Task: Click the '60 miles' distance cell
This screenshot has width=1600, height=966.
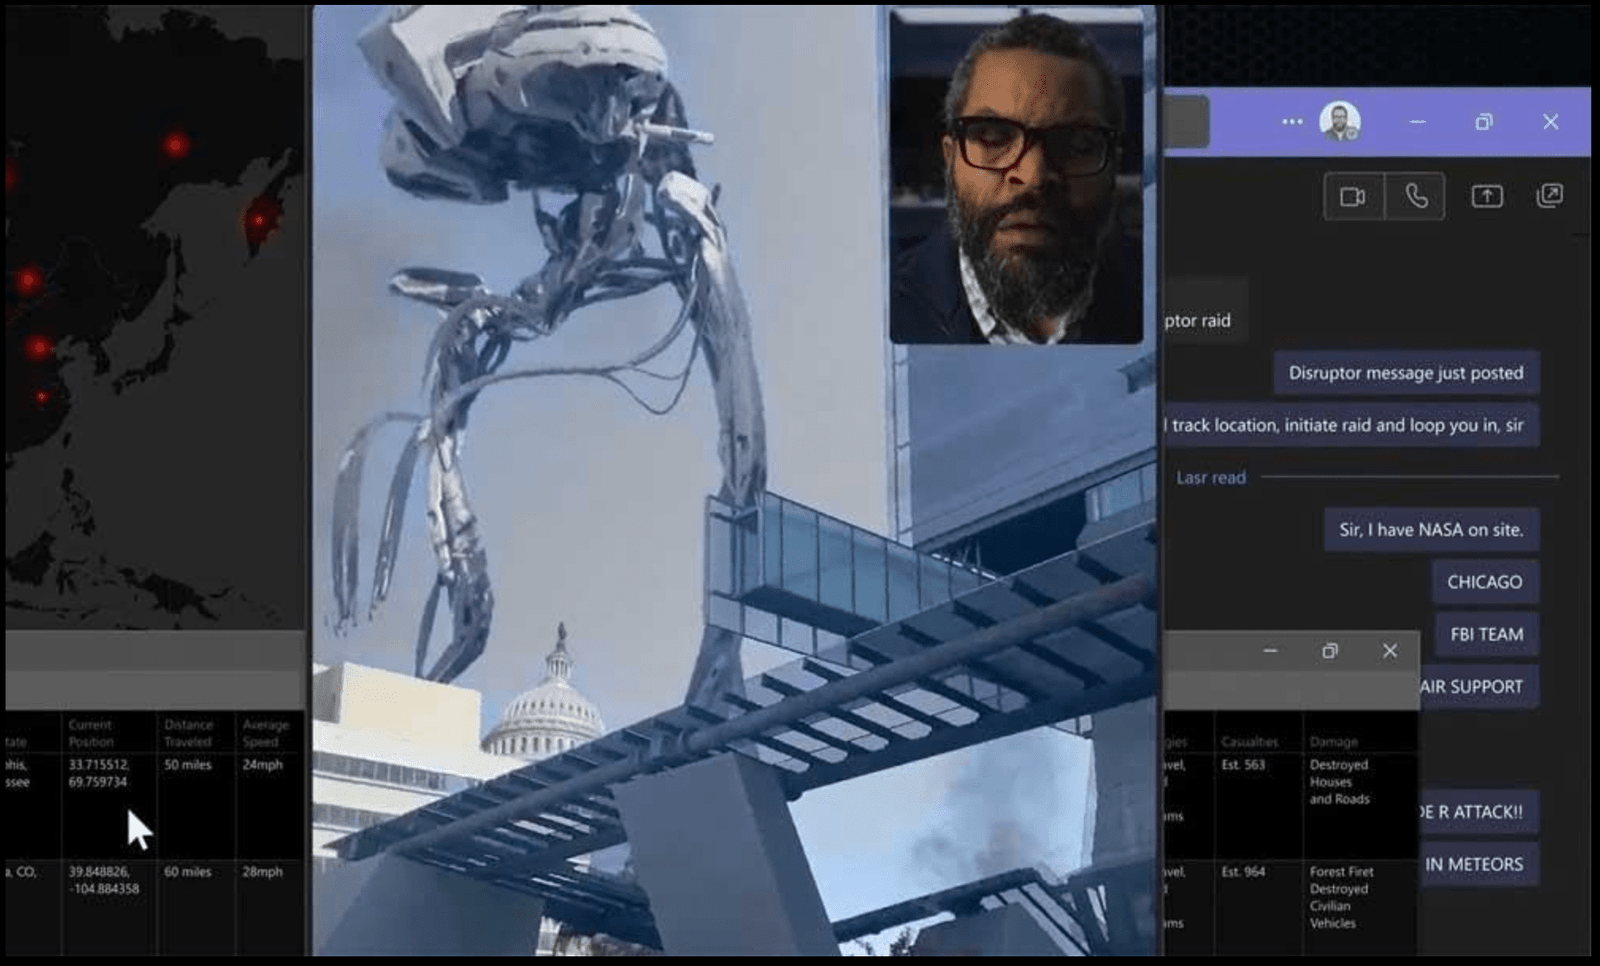Action: click(188, 872)
